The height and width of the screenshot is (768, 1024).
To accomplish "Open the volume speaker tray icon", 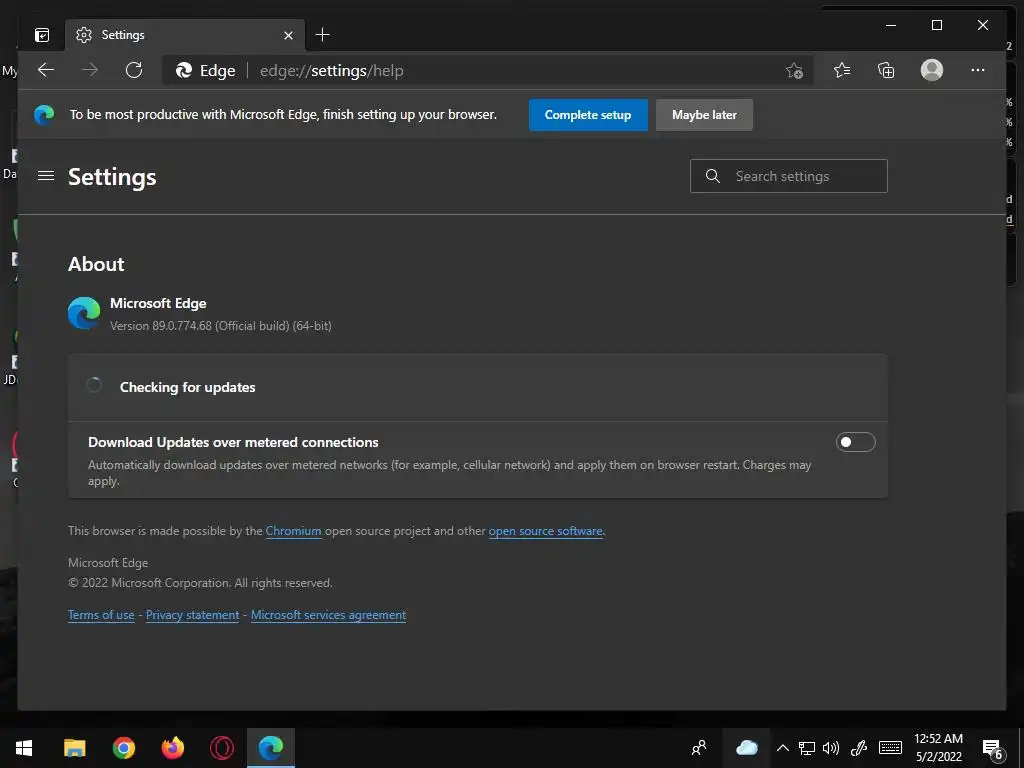I will point(831,748).
